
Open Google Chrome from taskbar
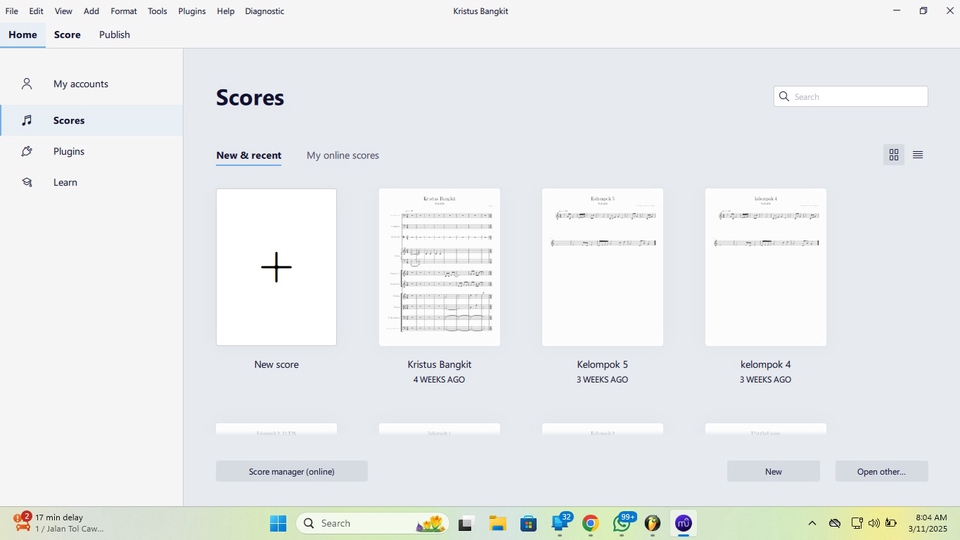tap(590, 523)
